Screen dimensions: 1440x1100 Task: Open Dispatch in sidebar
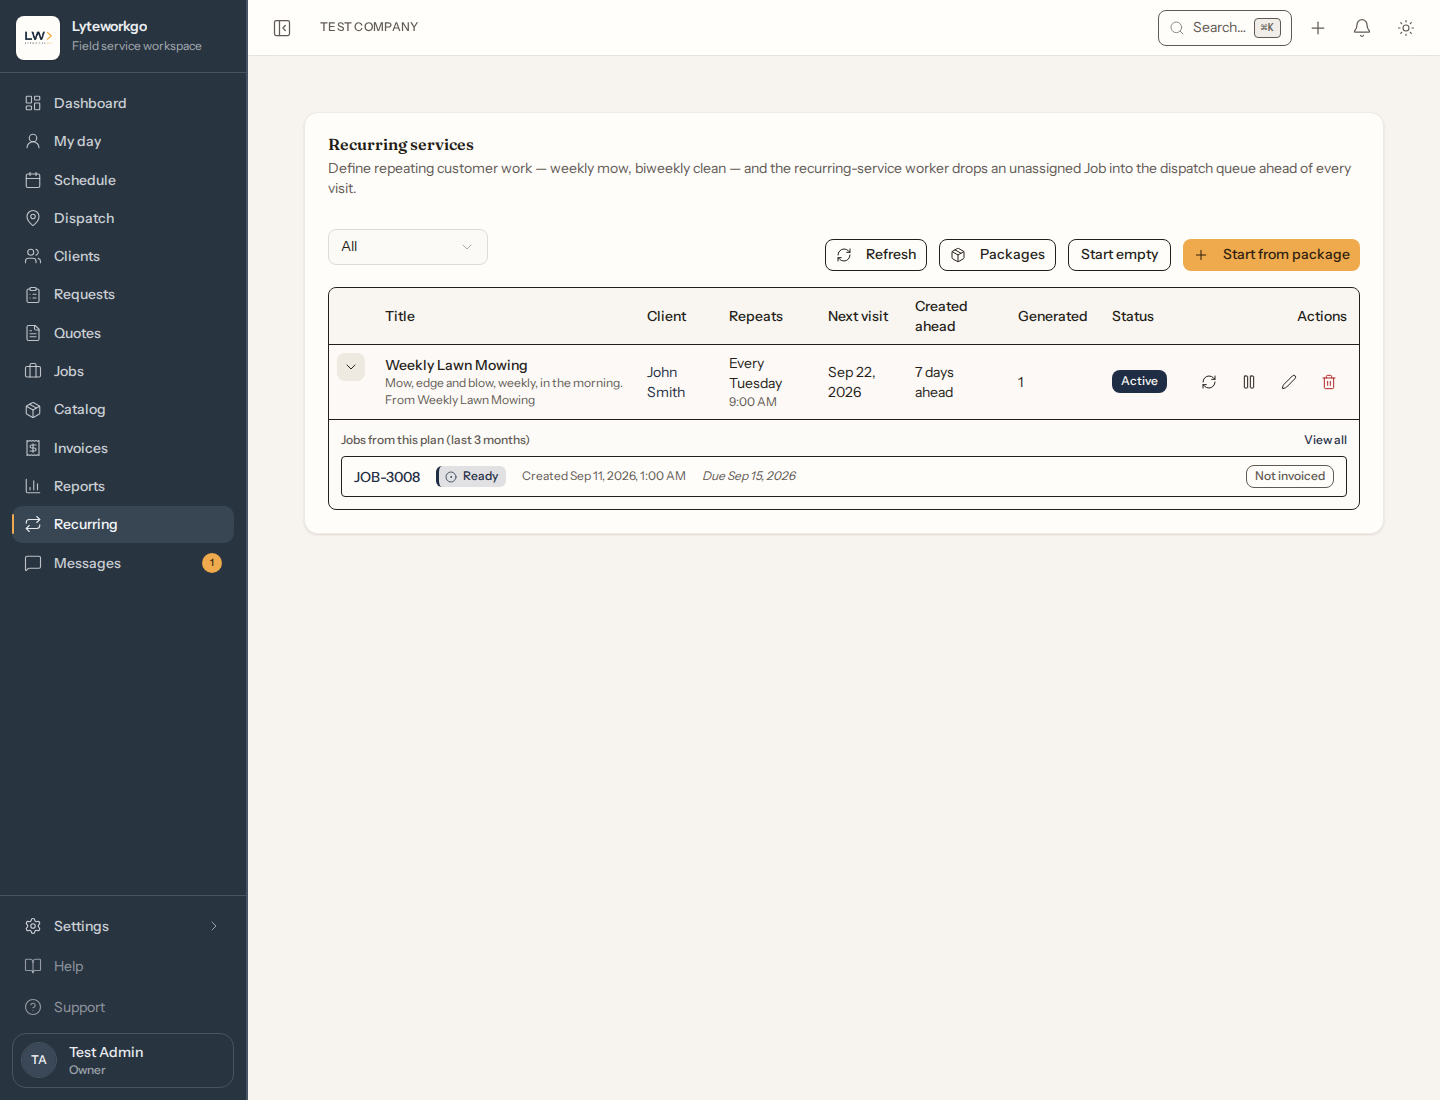tap(123, 218)
